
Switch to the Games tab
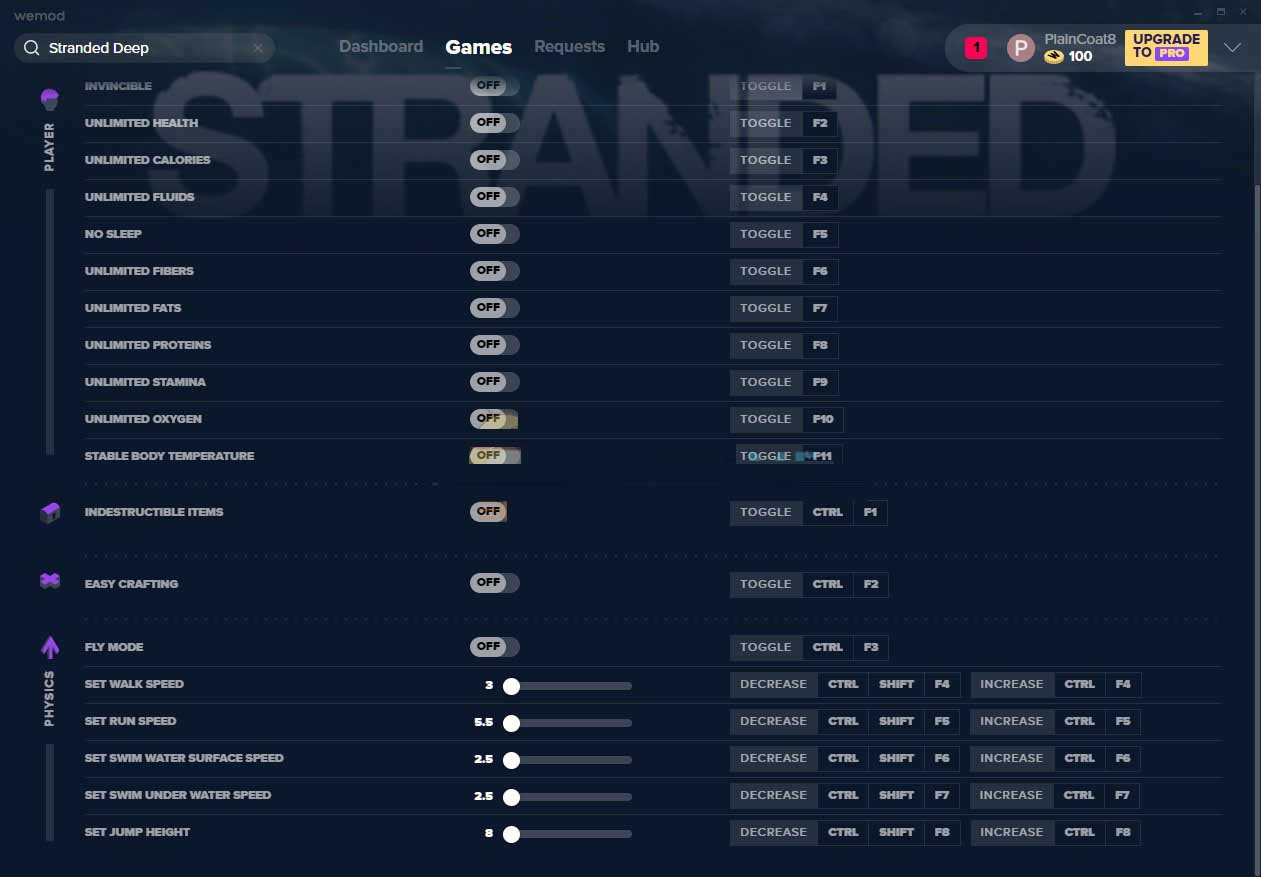(x=479, y=47)
